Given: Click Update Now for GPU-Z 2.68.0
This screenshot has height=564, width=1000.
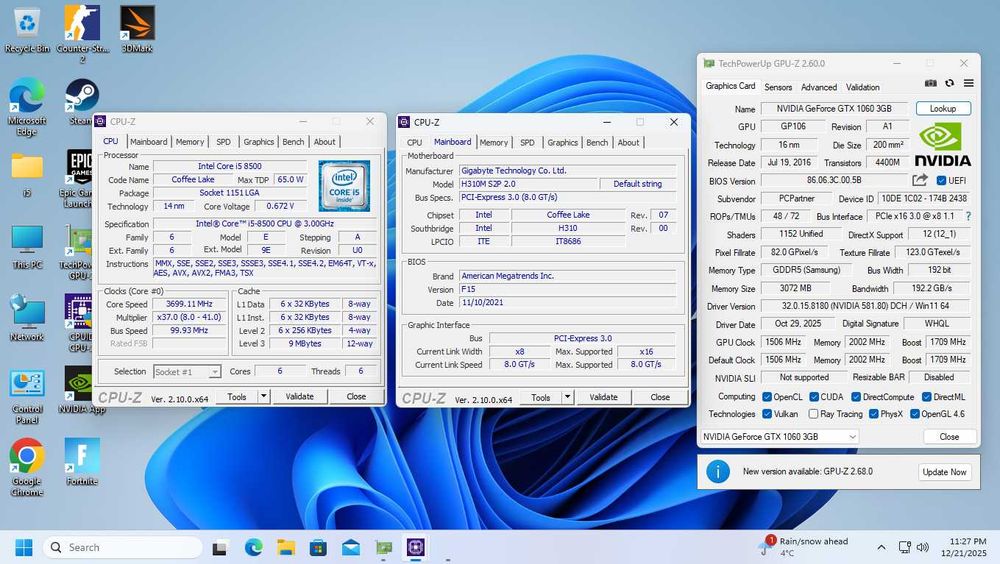Looking at the screenshot, I should [x=944, y=472].
